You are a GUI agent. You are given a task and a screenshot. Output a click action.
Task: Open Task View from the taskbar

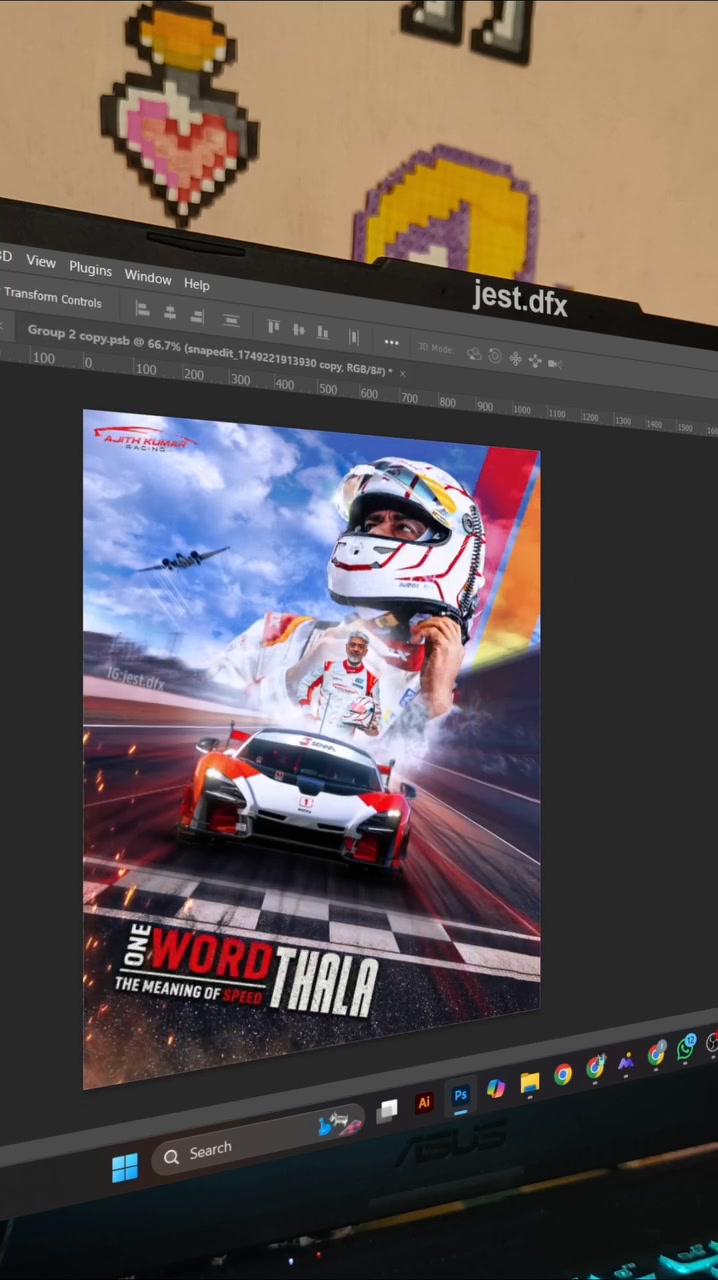point(387,1109)
